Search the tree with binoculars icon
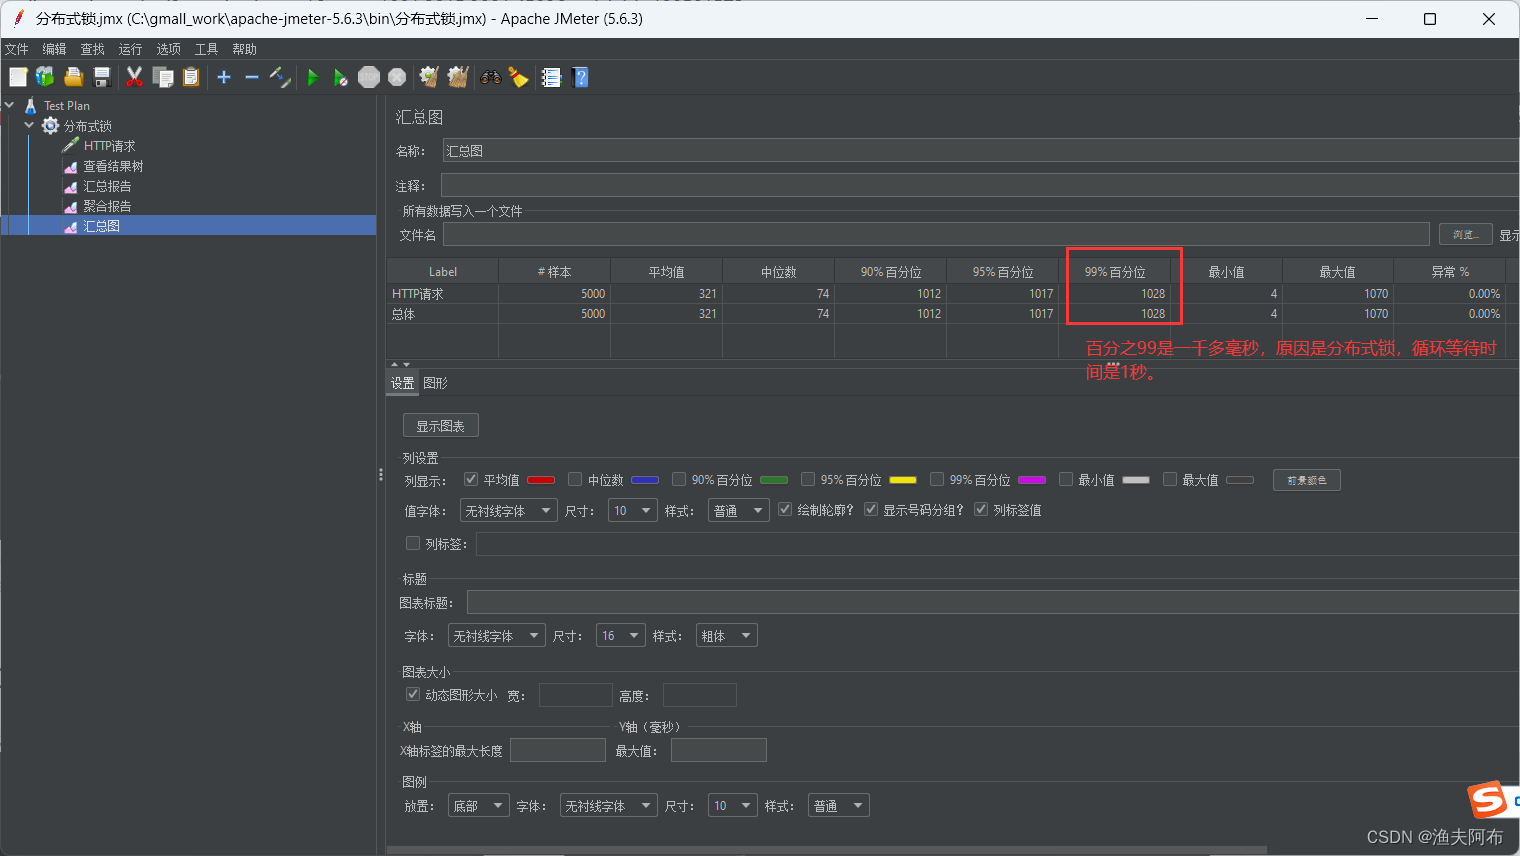The image size is (1520, 856). tap(491, 77)
